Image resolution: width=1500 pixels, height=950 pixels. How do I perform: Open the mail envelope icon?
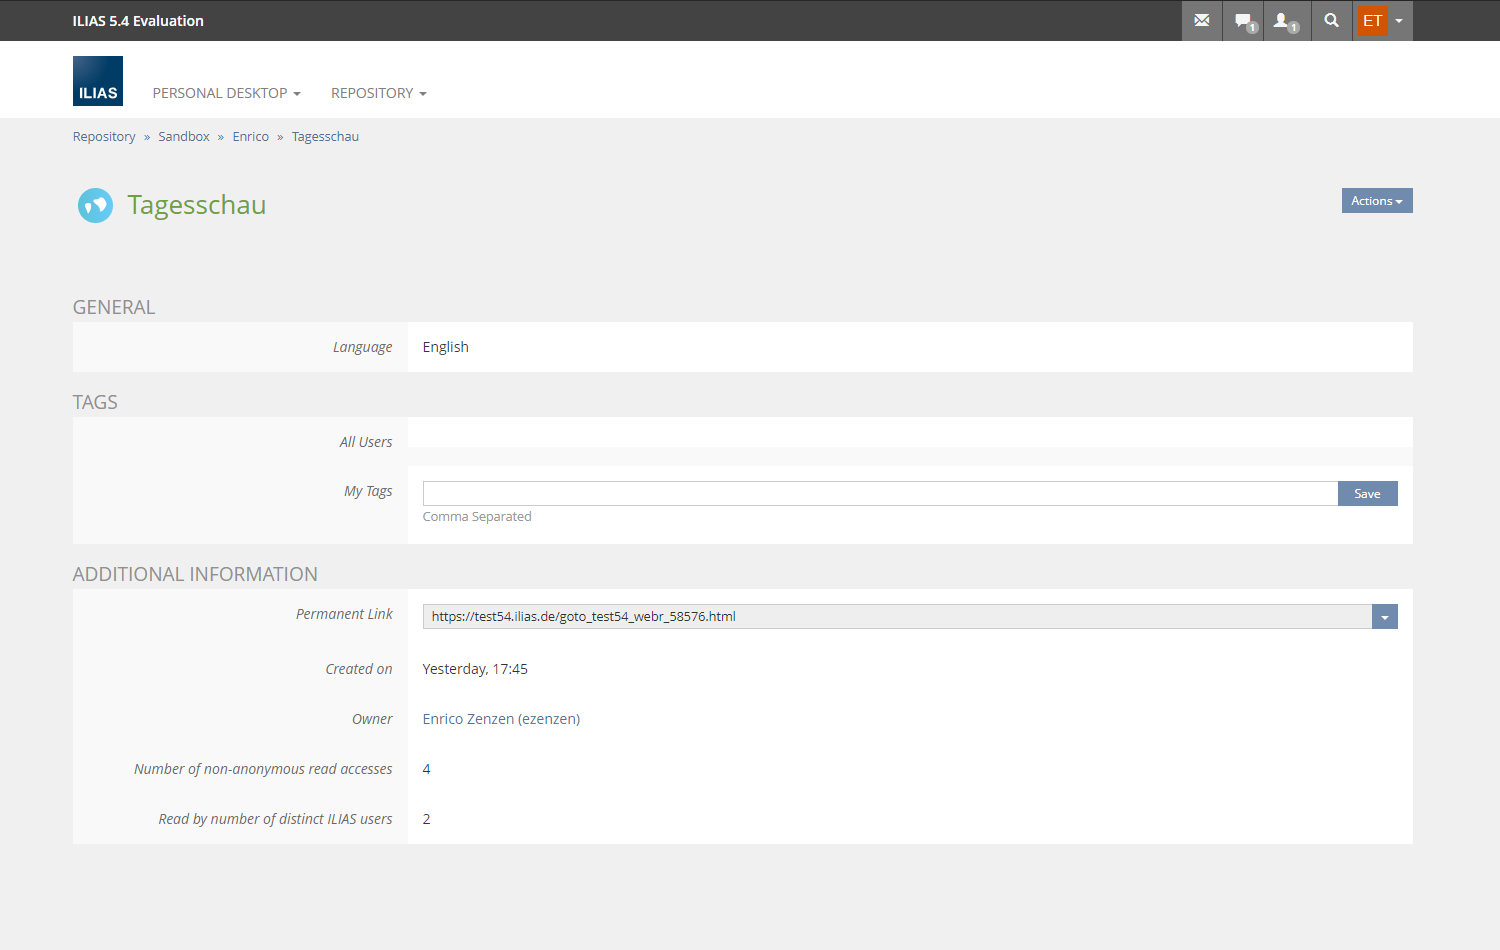[1202, 20]
